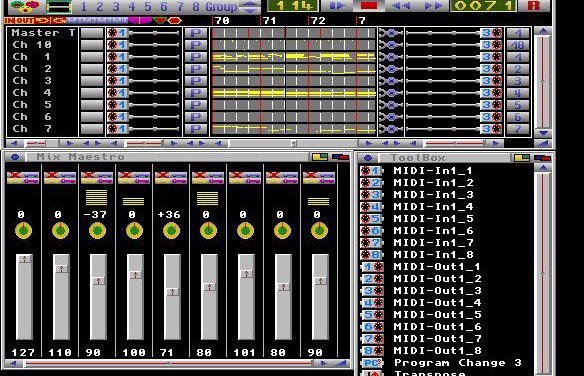This screenshot has width=584, height=376.
Task: Click the MIDI input tool icon on Ch 4 track
Action: click(x=117, y=93)
